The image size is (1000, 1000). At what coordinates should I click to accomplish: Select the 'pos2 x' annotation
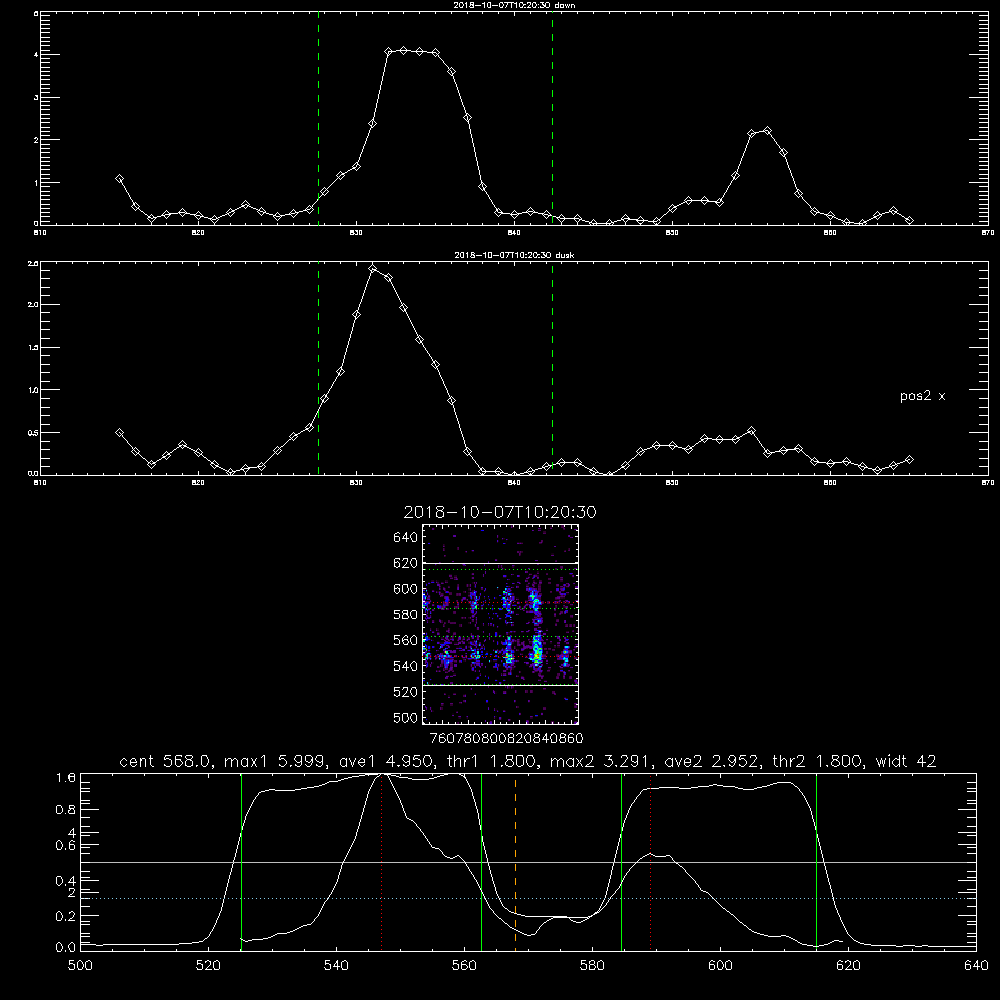922,396
